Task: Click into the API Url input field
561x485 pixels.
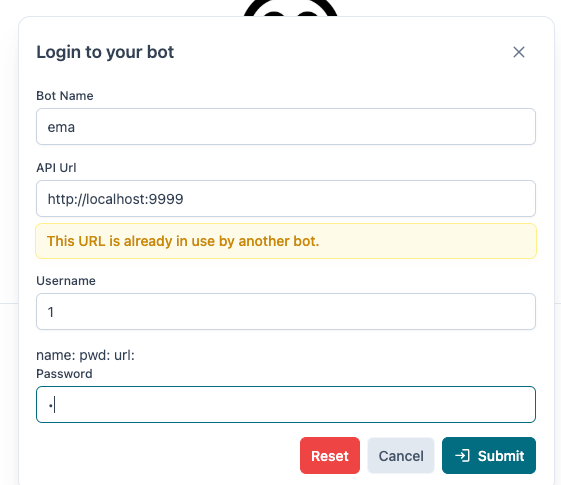Action: [x=286, y=199]
